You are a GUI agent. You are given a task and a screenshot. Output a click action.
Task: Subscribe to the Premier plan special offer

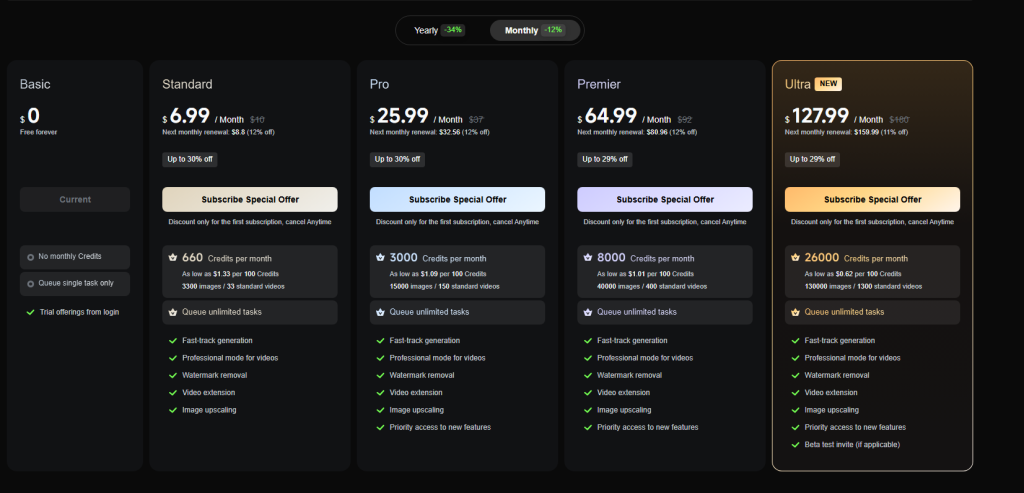(x=664, y=199)
